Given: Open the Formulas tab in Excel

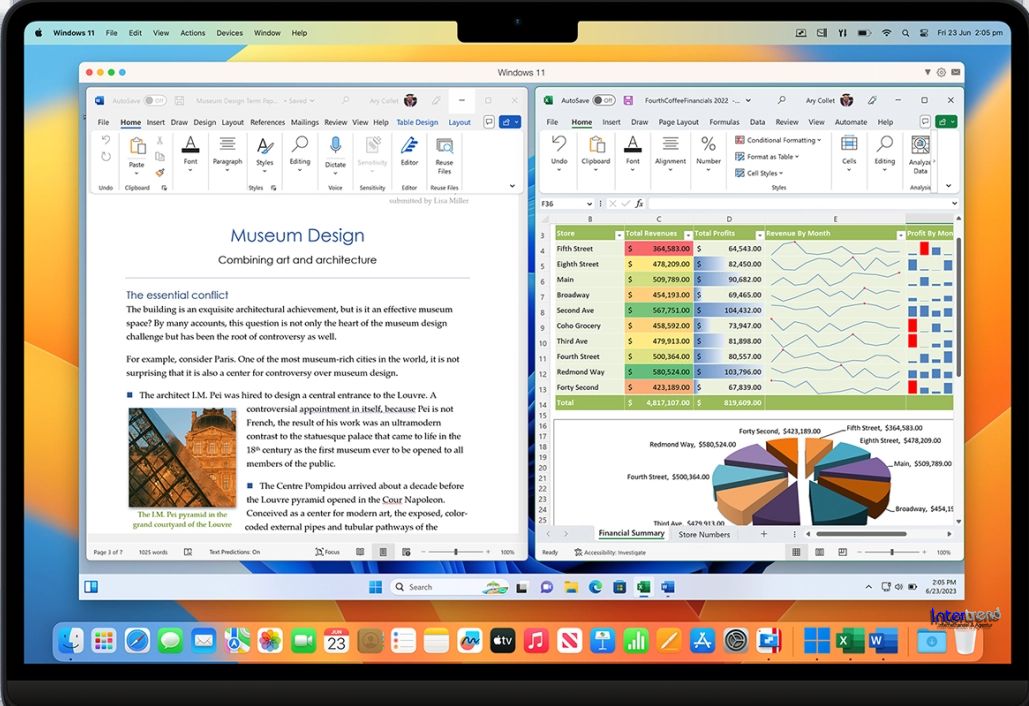Looking at the screenshot, I should tap(724, 122).
